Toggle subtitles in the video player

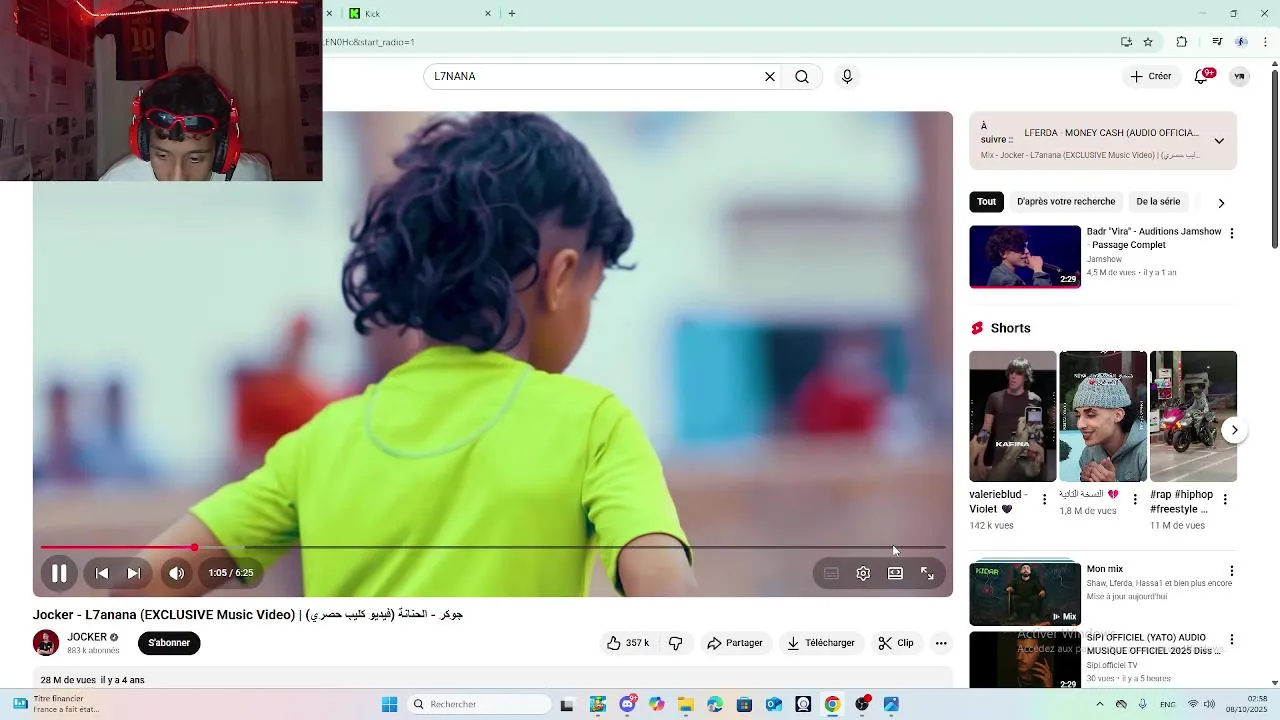coord(831,573)
